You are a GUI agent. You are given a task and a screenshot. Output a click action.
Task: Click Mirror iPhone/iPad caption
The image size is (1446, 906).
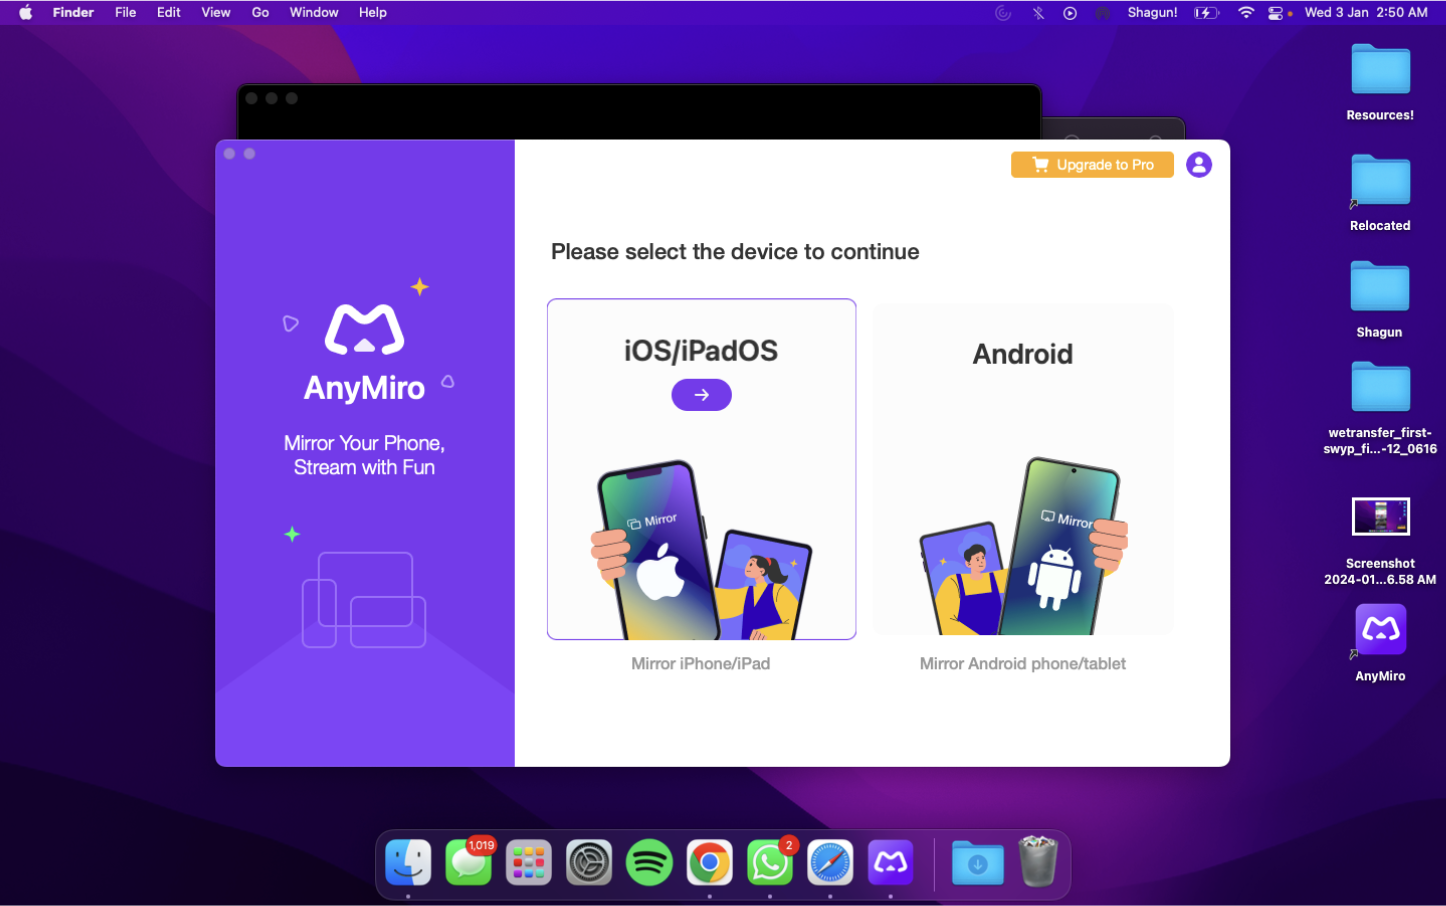pos(701,664)
